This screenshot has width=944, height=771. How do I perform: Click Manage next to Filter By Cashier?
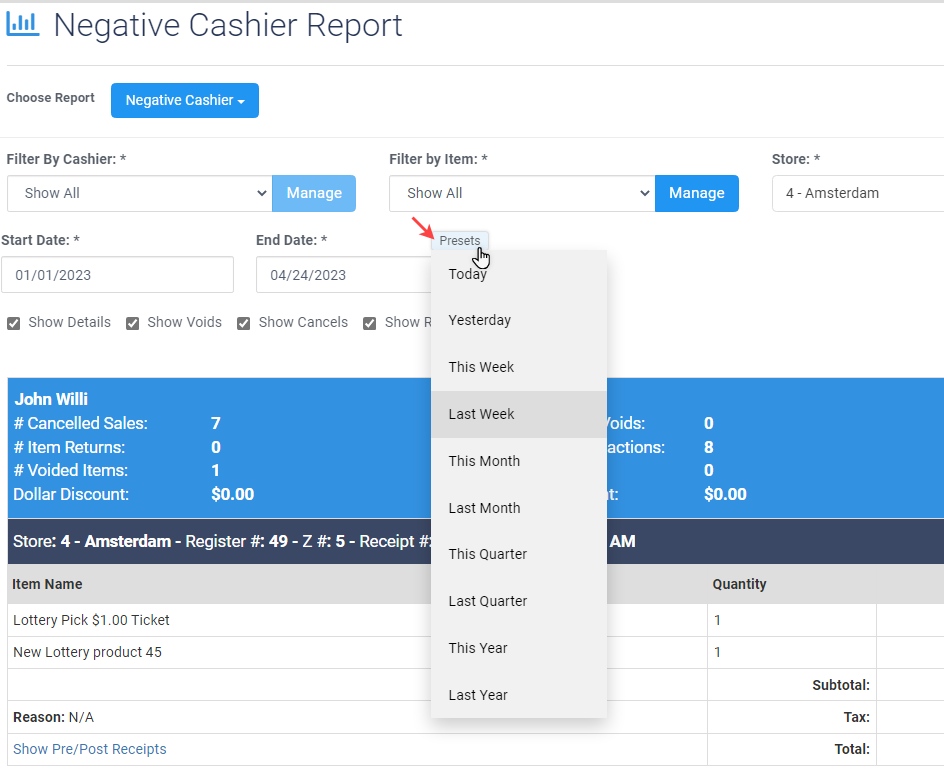[x=314, y=193]
